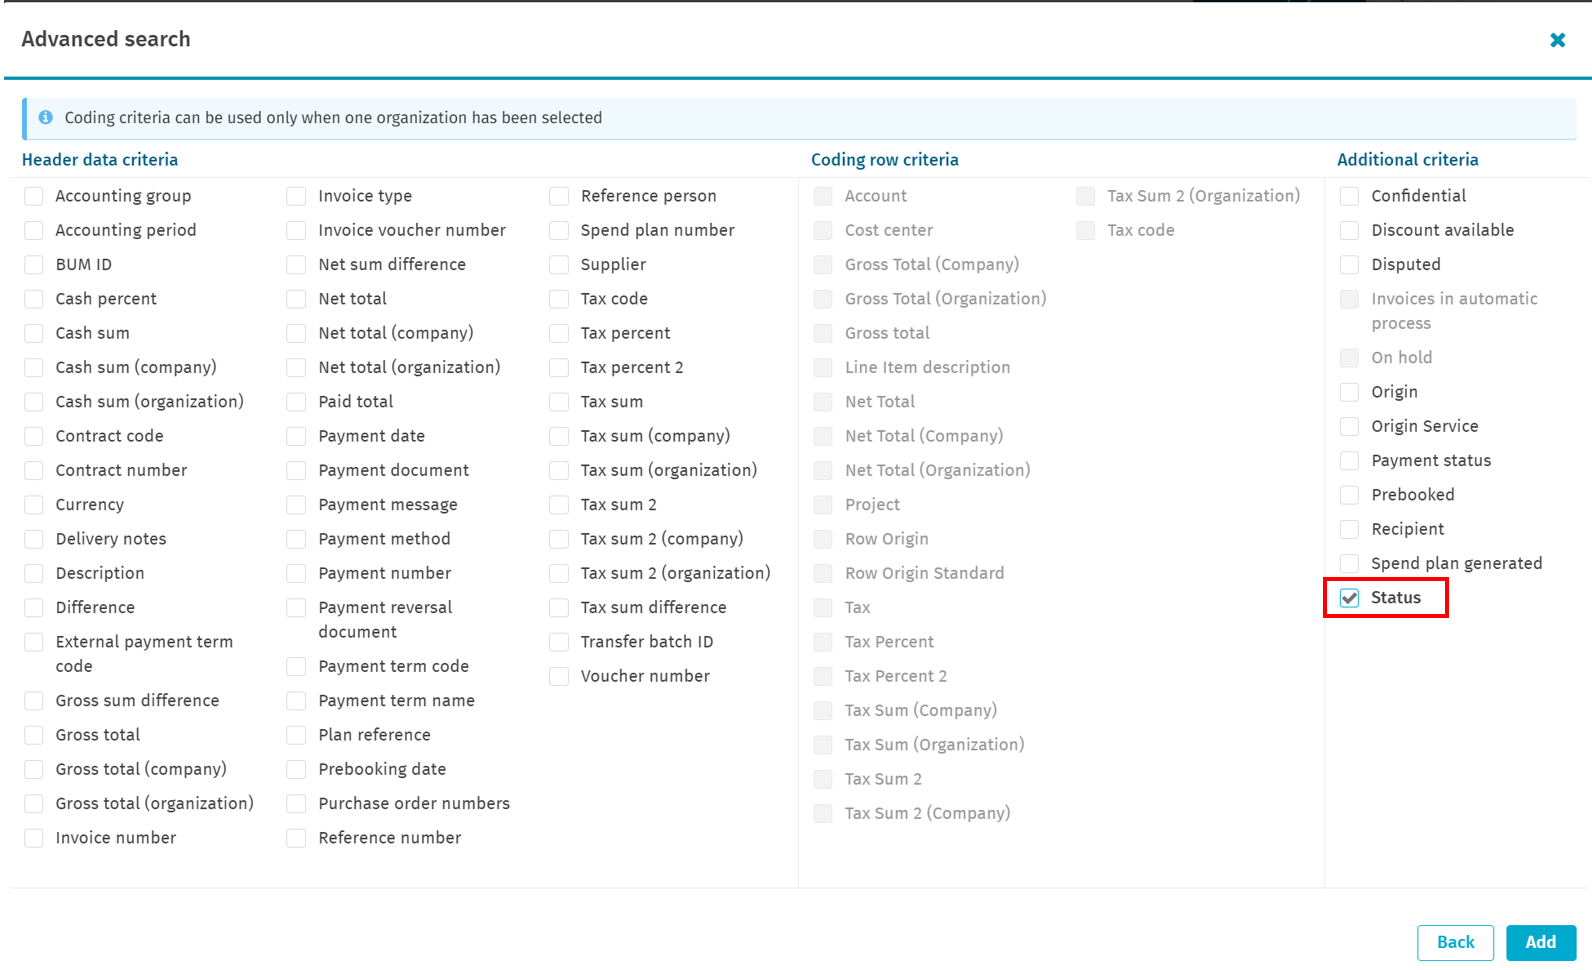Check the Payment status option
This screenshot has width=1592, height=970.
1350,461
